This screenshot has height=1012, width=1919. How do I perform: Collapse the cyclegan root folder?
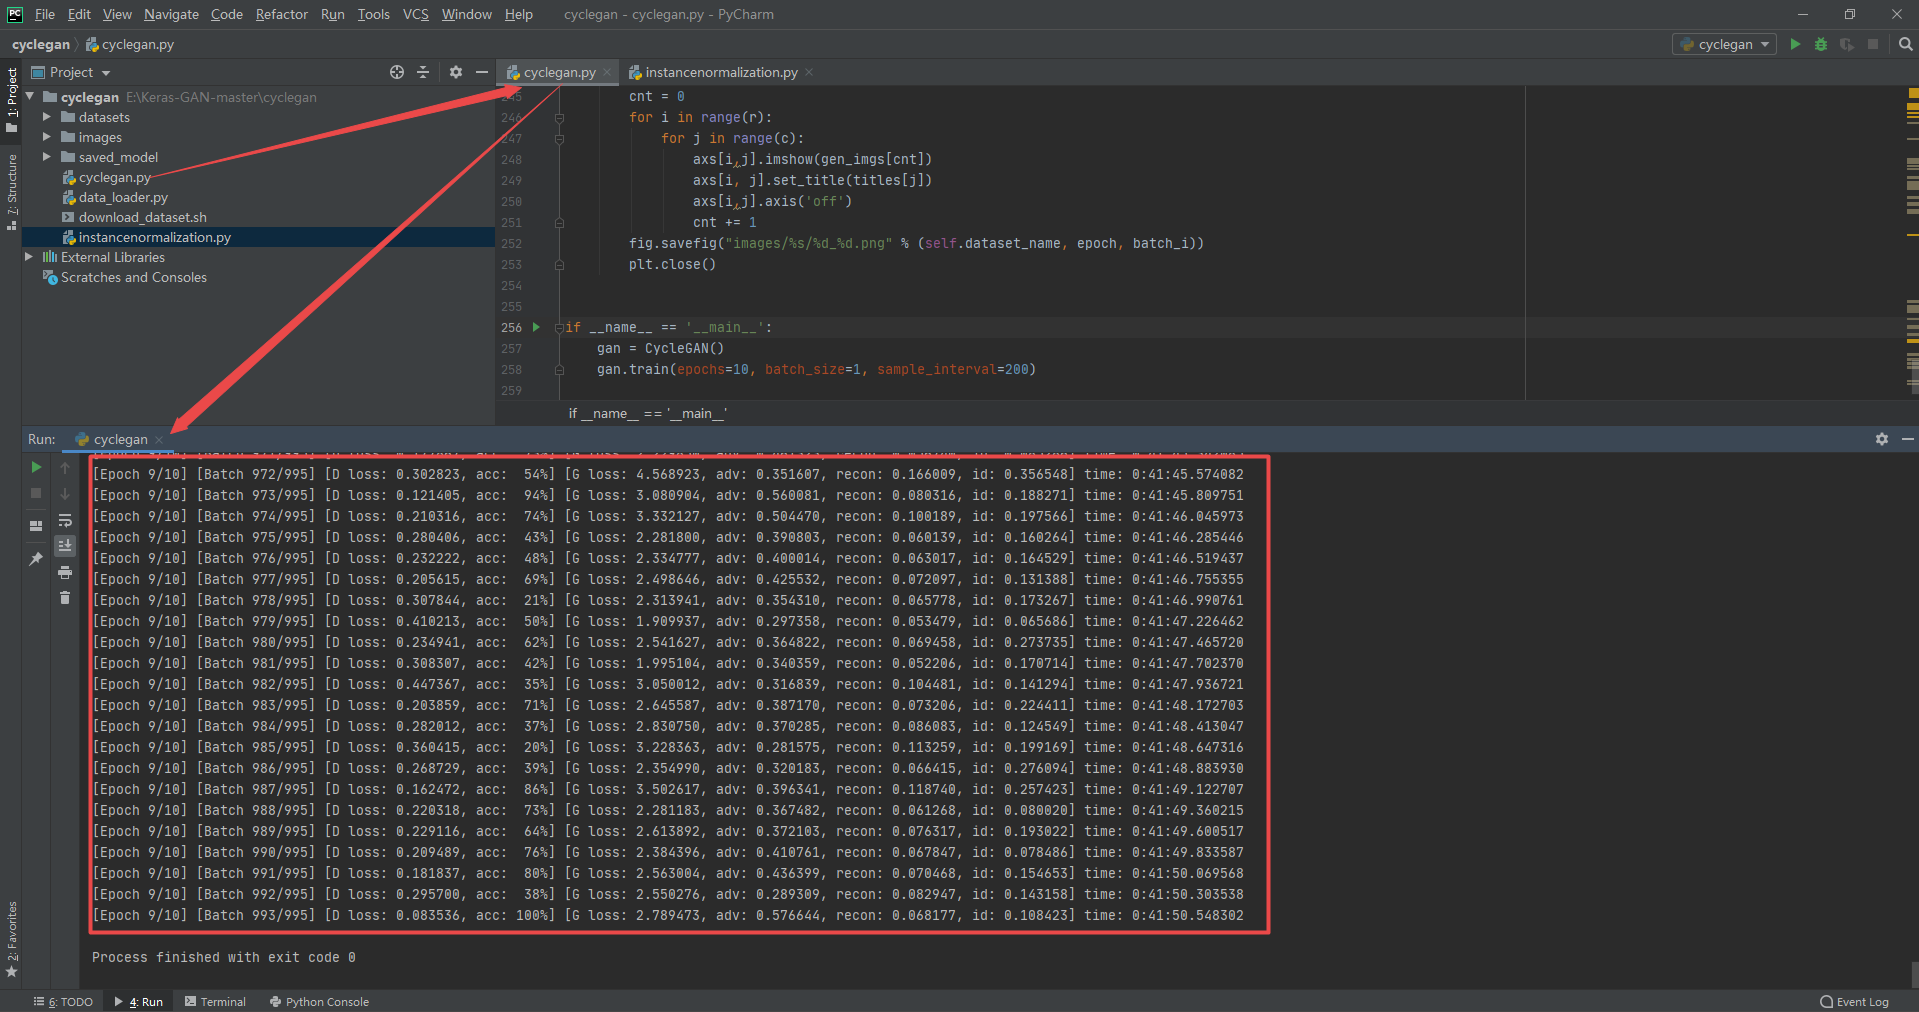coord(30,97)
